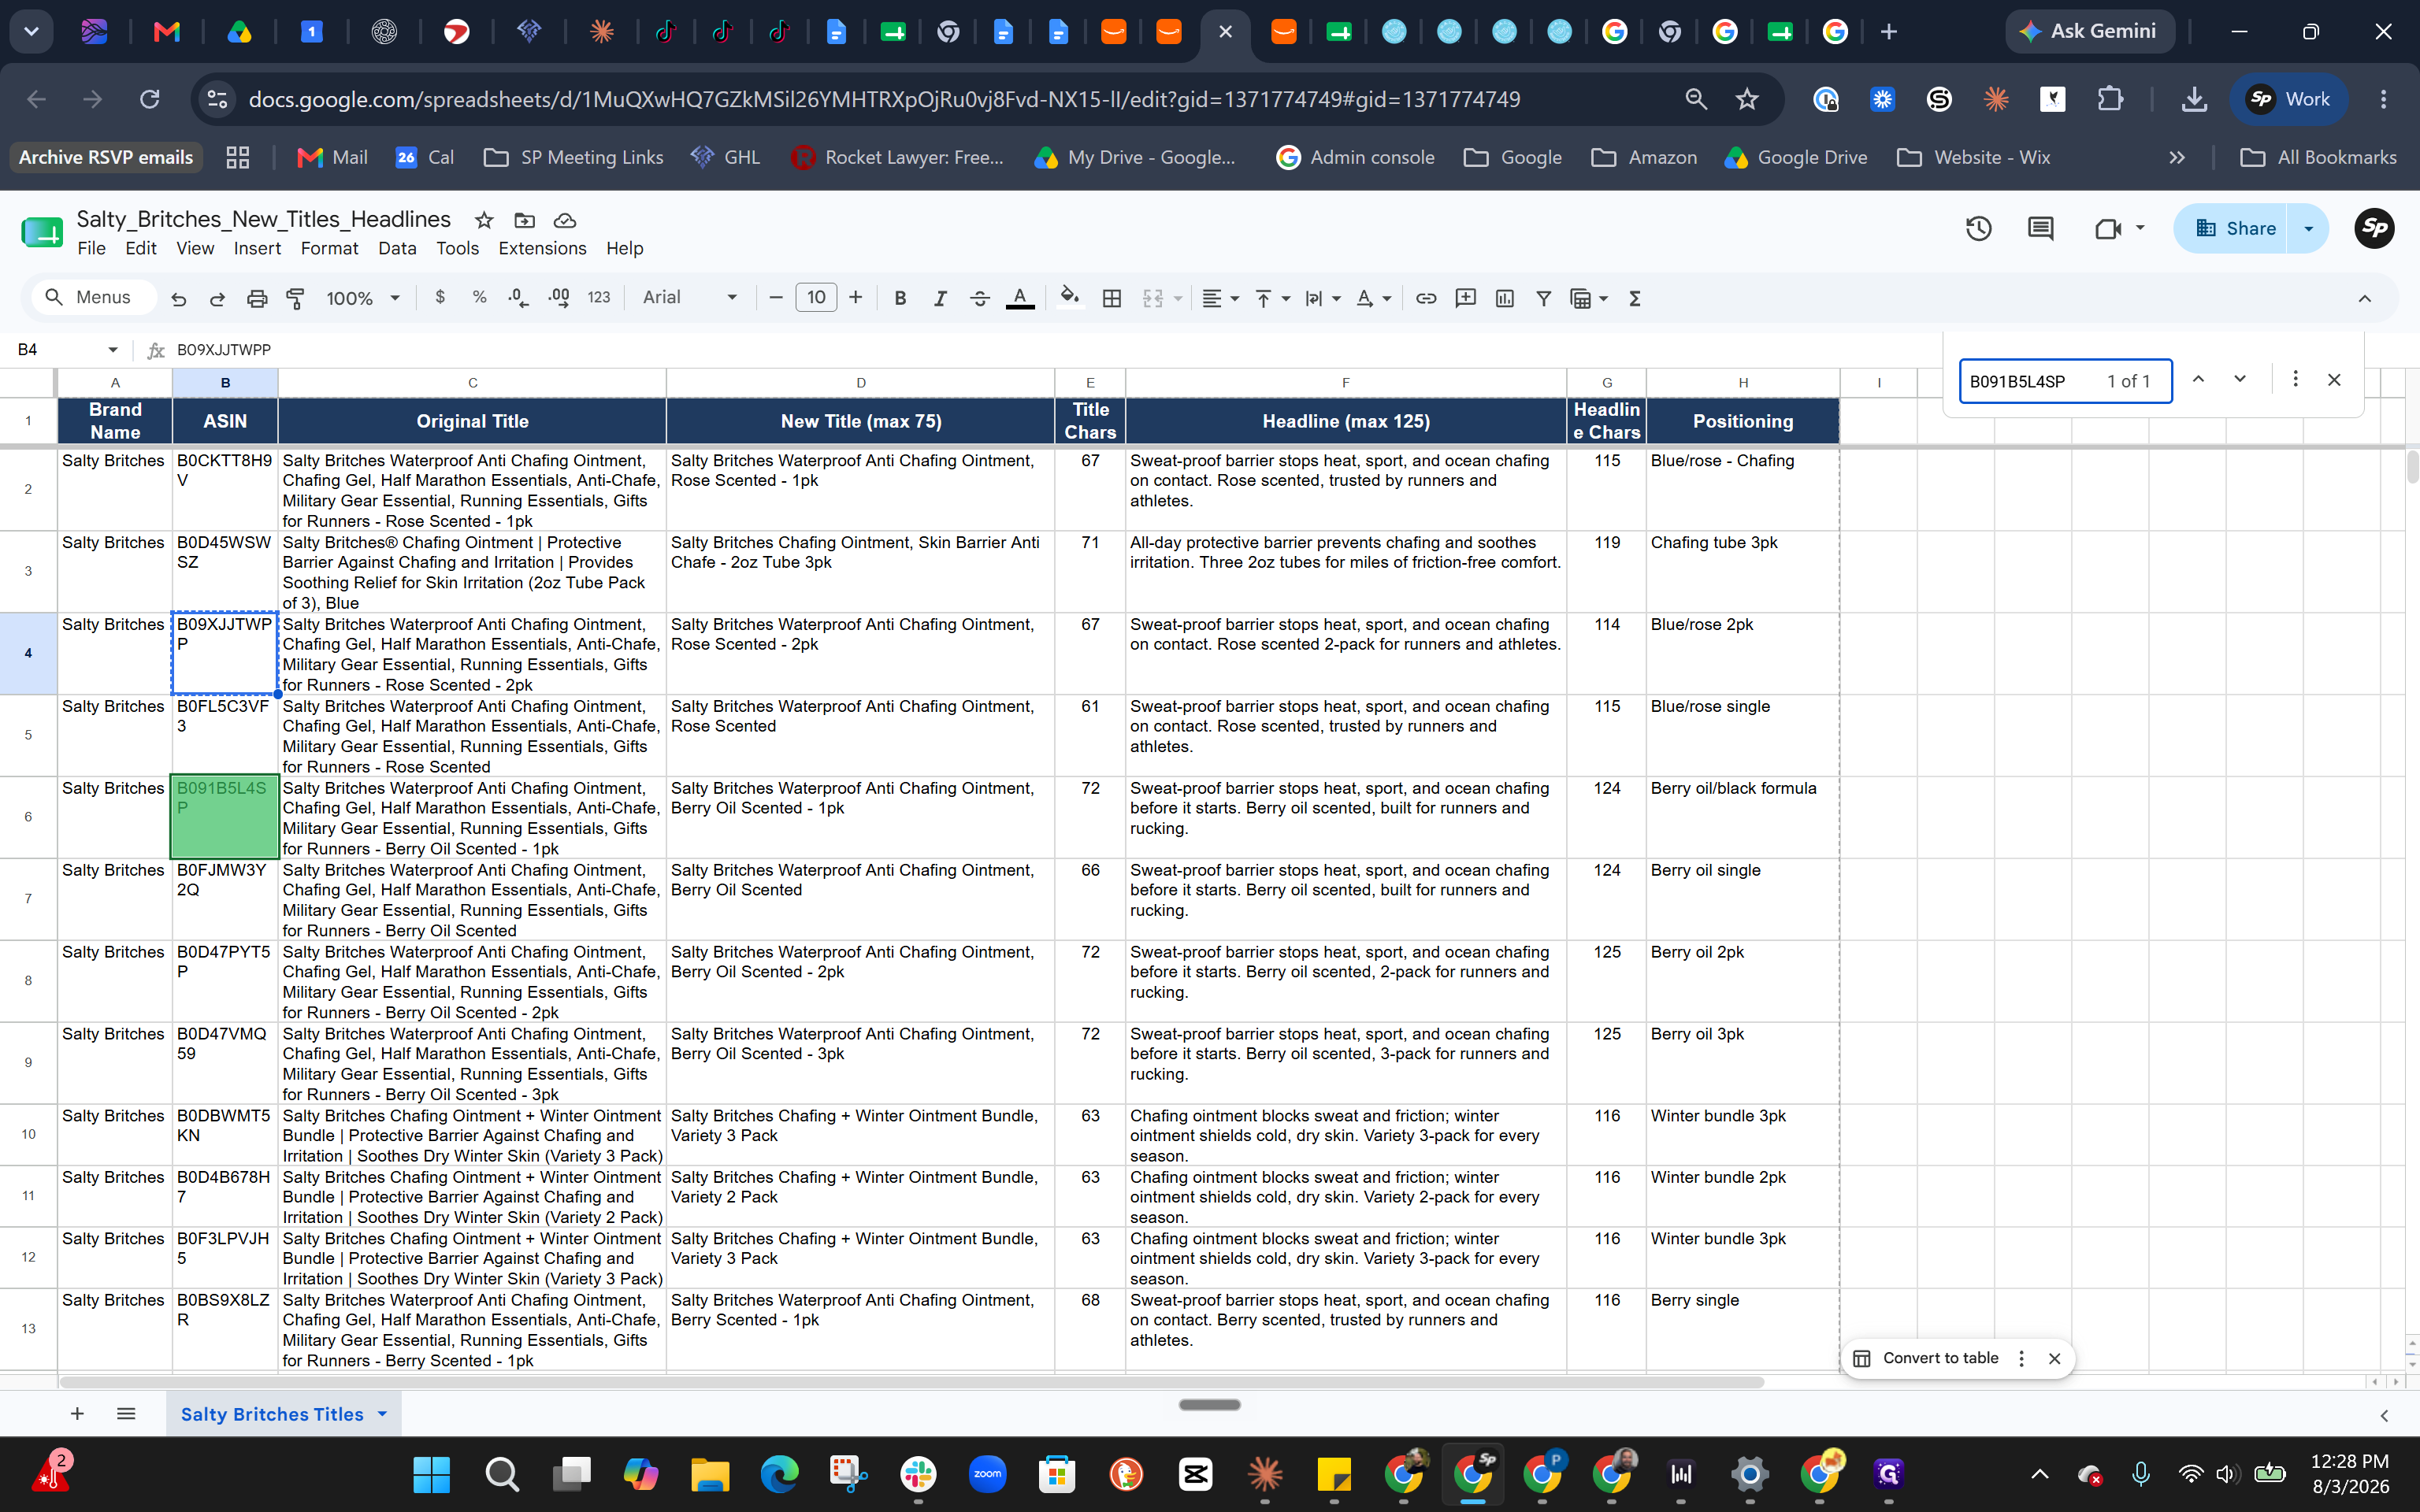2420x1512 pixels.
Task: Print the spreadsheet via printer icon
Action: [257, 298]
